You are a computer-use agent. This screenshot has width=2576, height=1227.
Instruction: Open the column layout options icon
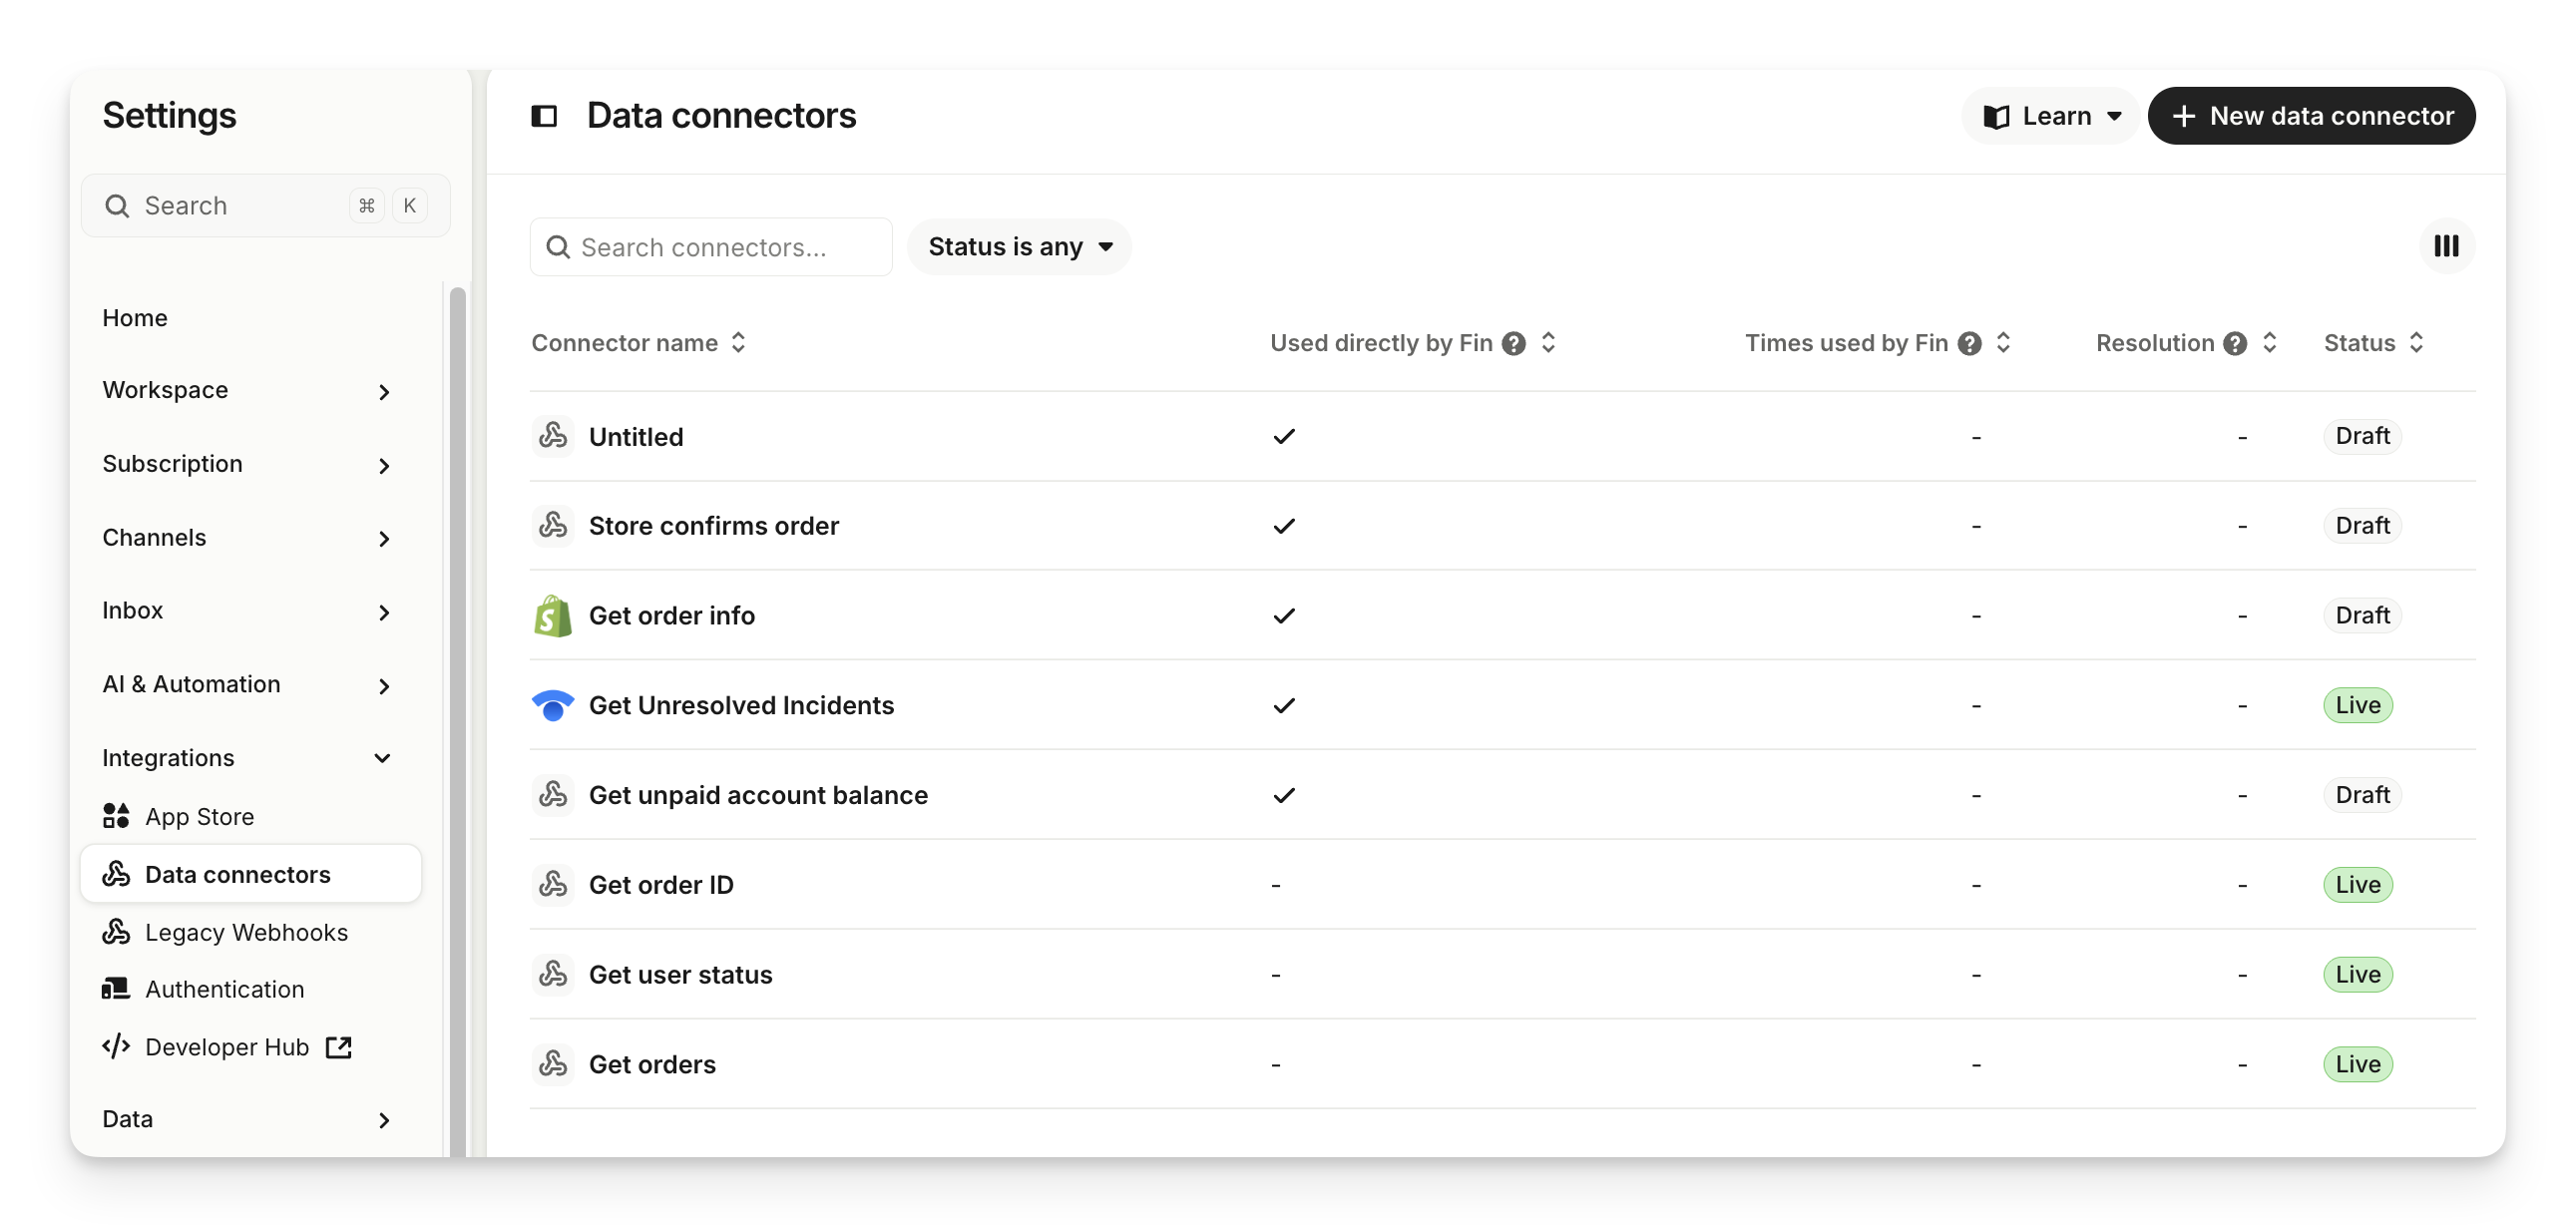coord(2446,246)
